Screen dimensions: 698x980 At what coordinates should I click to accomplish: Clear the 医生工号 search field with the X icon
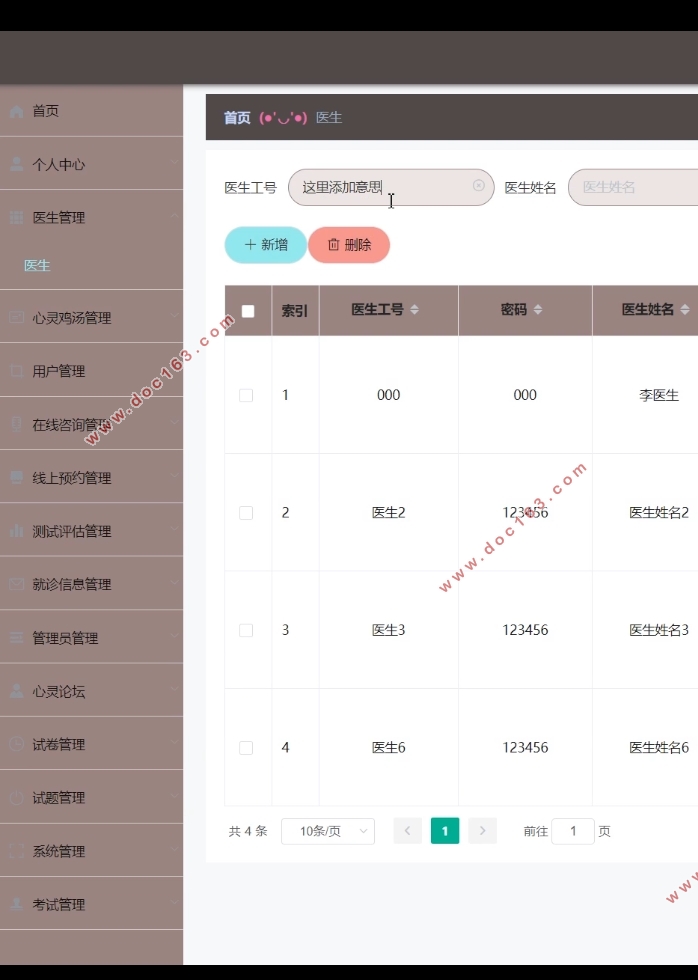click(479, 186)
